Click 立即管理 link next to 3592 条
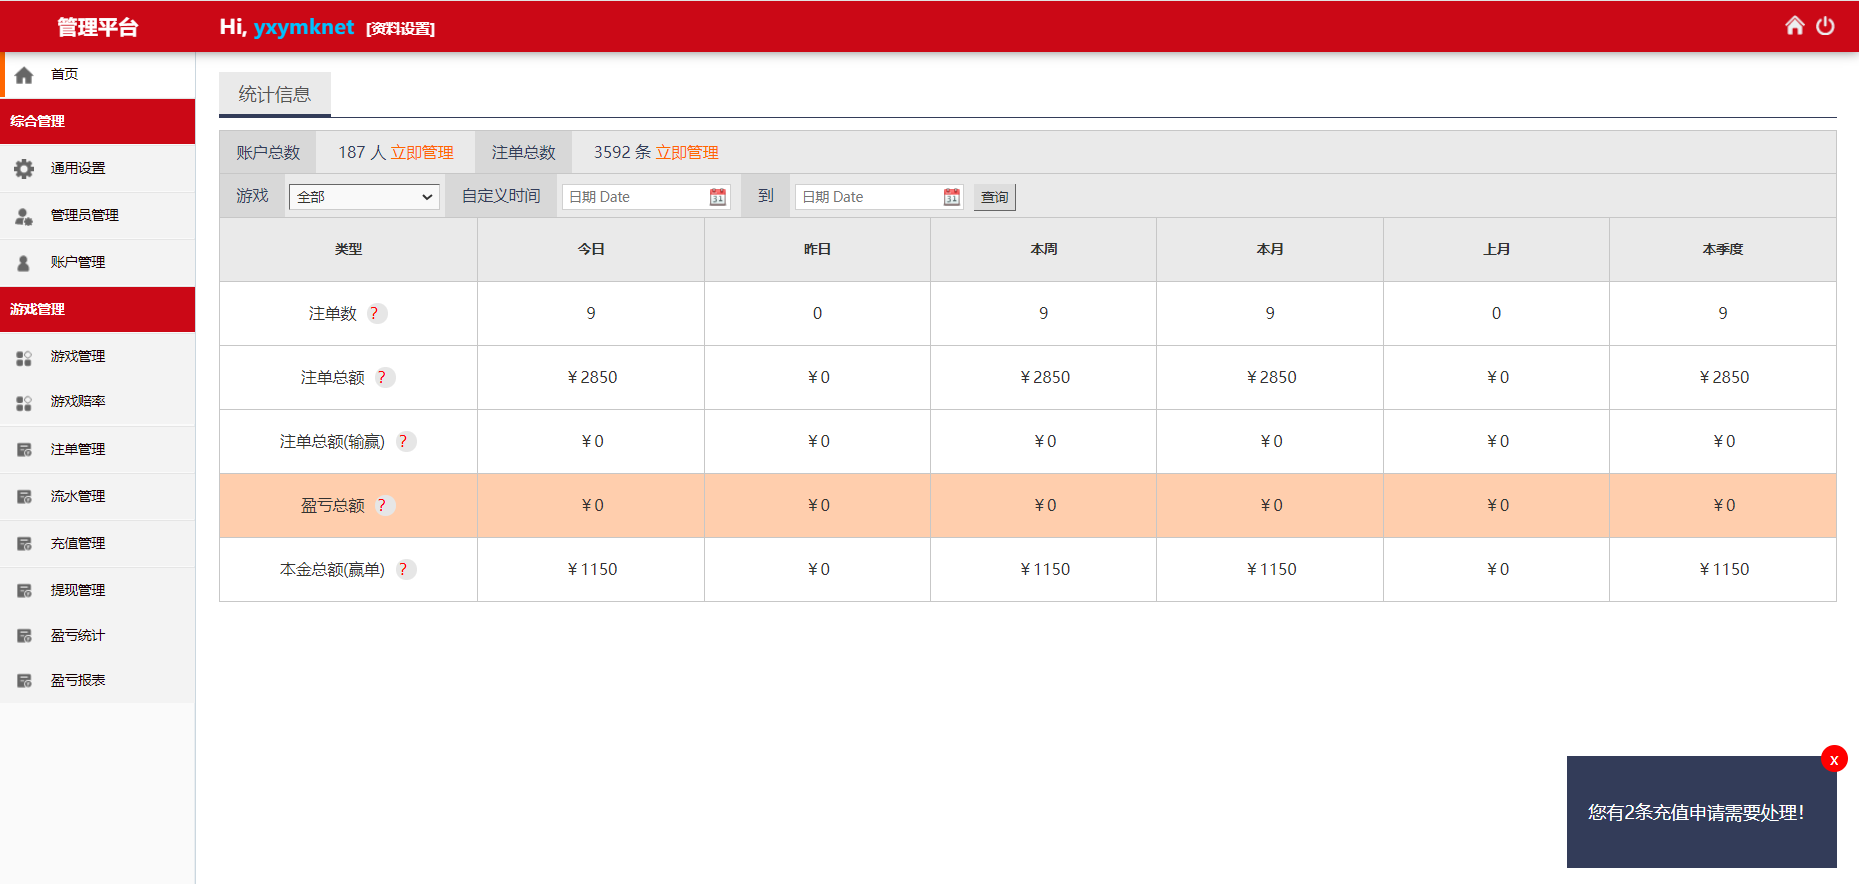 (687, 152)
